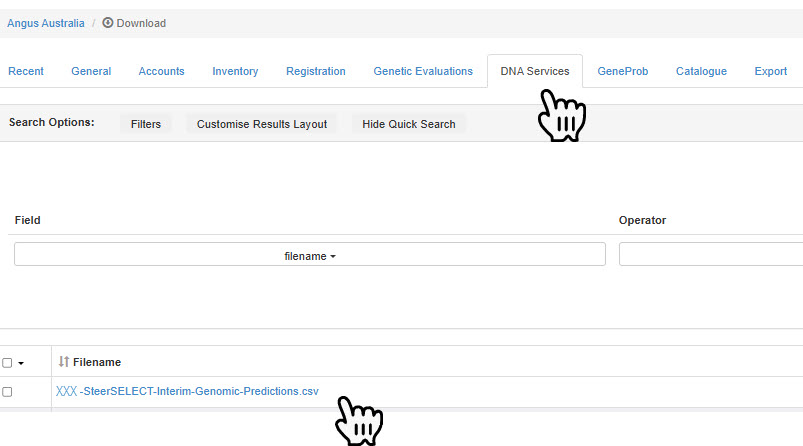Select the Inventory tab

click(235, 71)
